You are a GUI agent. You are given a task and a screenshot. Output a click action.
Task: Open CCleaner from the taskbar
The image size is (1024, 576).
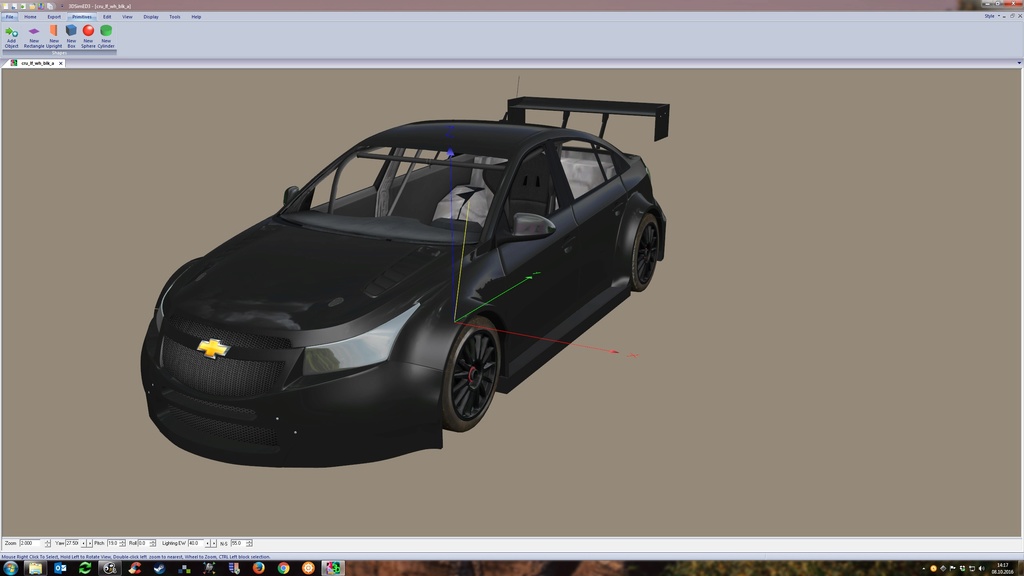pos(135,568)
